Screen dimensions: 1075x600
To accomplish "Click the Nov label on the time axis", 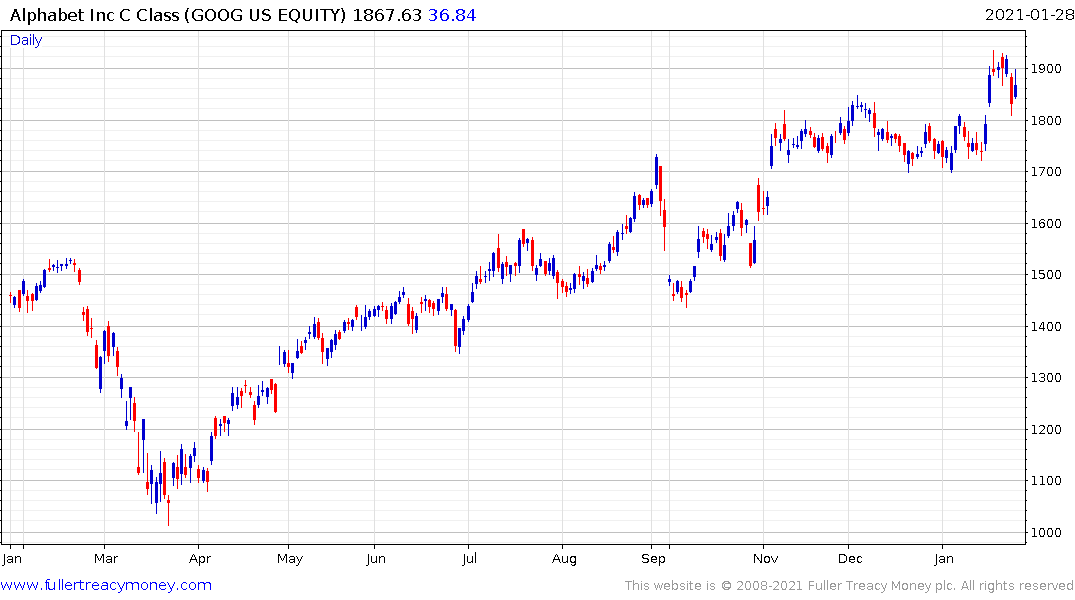I will [765, 559].
